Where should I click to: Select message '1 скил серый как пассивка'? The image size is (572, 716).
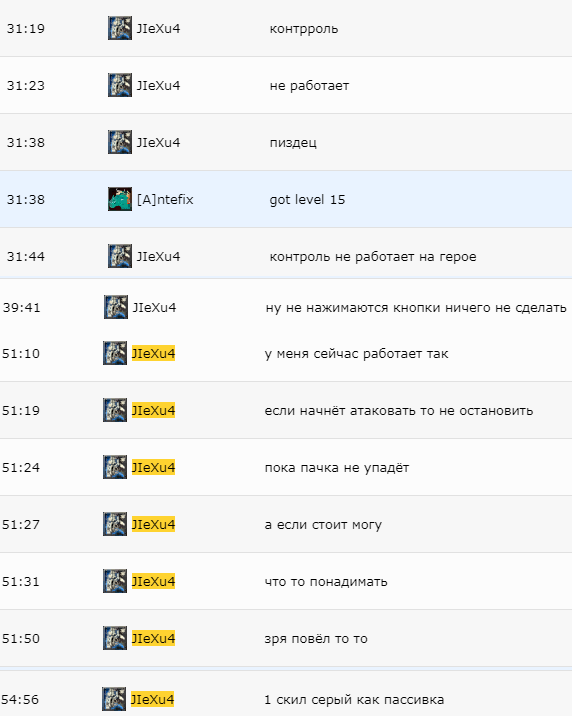tap(354, 700)
